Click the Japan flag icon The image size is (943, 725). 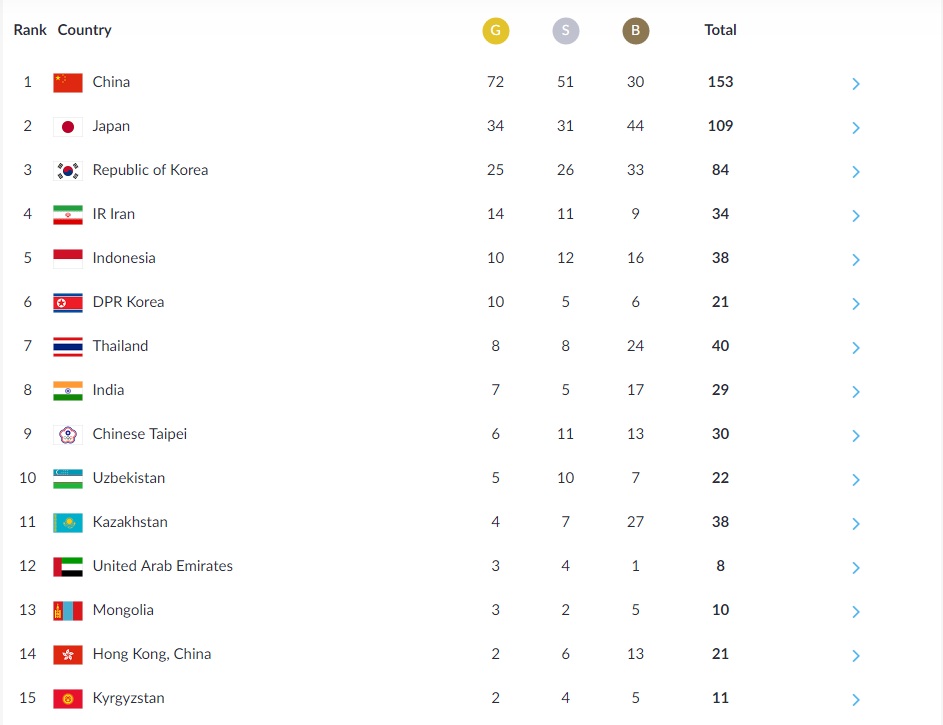click(68, 127)
